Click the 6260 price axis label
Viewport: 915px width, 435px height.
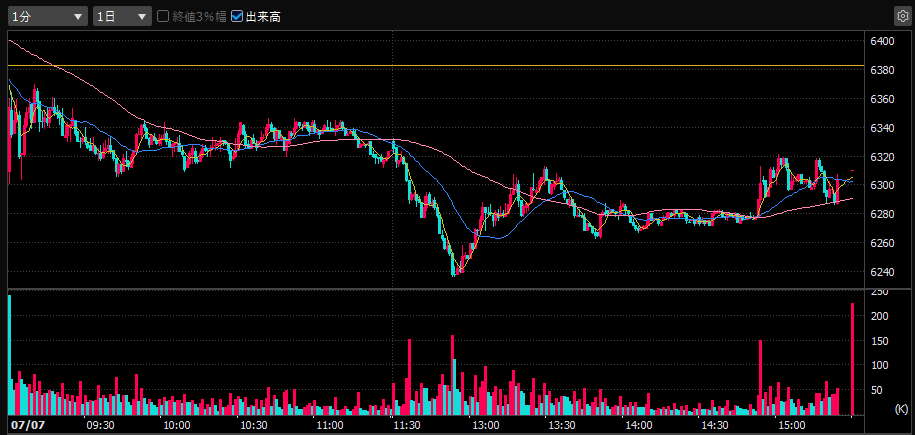(x=882, y=243)
